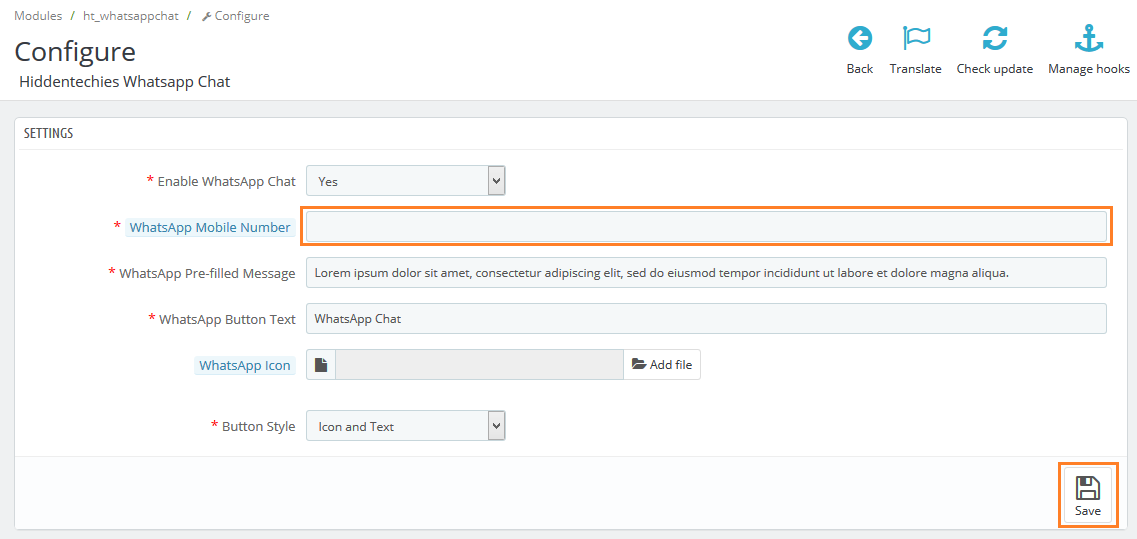Click the Button Style label
The width and height of the screenshot is (1137, 539).
click(x=258, y=427)
